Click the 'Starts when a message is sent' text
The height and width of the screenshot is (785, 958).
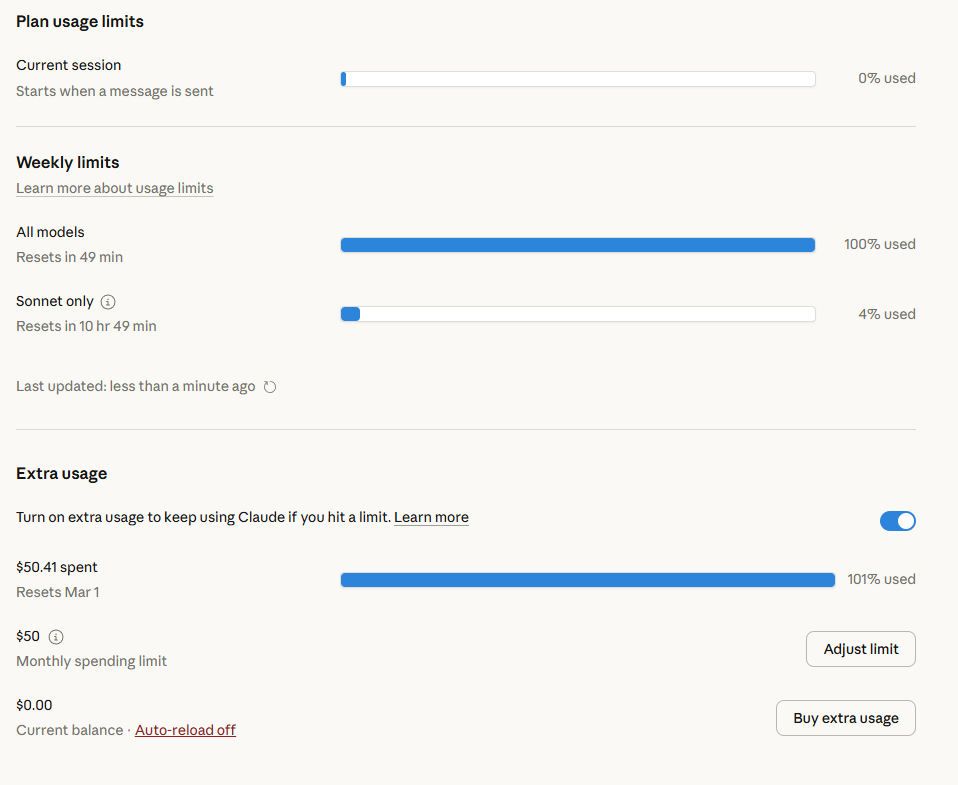(115, 91)
